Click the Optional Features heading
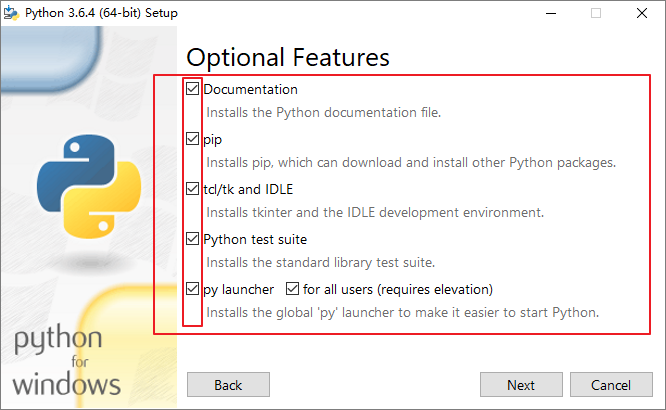This screenshot has width=666, height=410. 288,57
